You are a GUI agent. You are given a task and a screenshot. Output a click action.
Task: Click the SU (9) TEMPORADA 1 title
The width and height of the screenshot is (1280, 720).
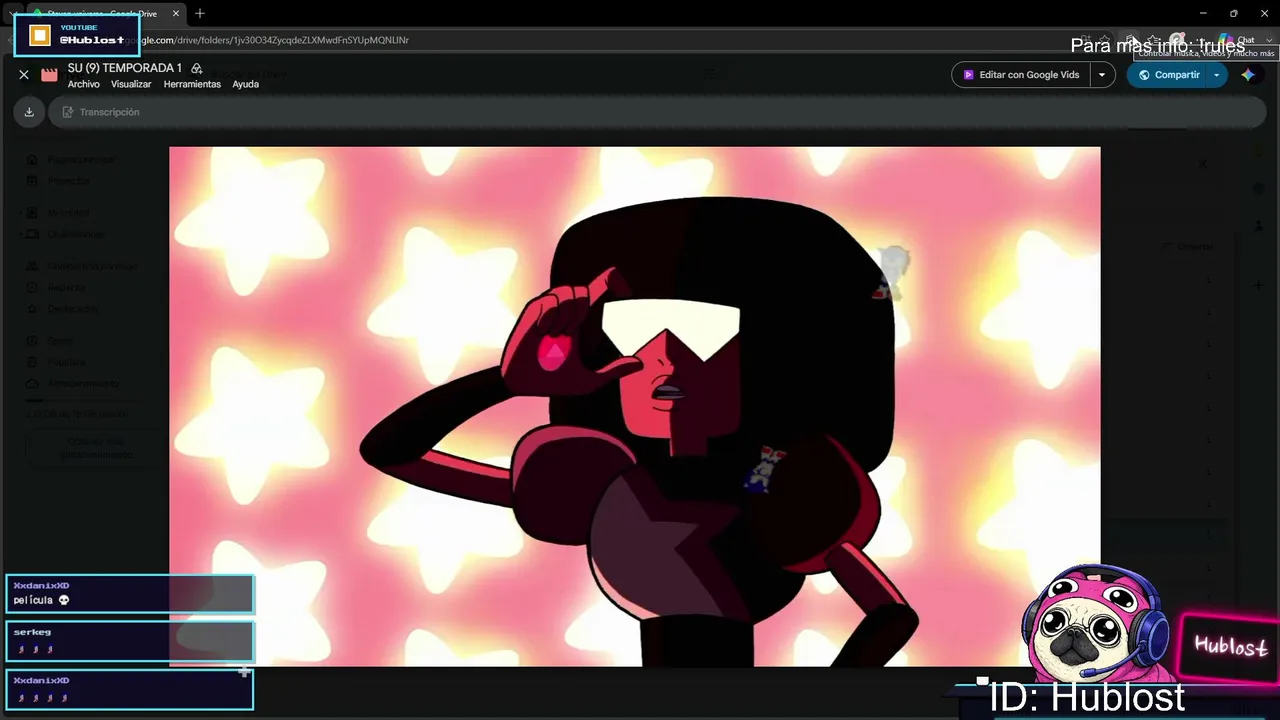tap(125, 68)
